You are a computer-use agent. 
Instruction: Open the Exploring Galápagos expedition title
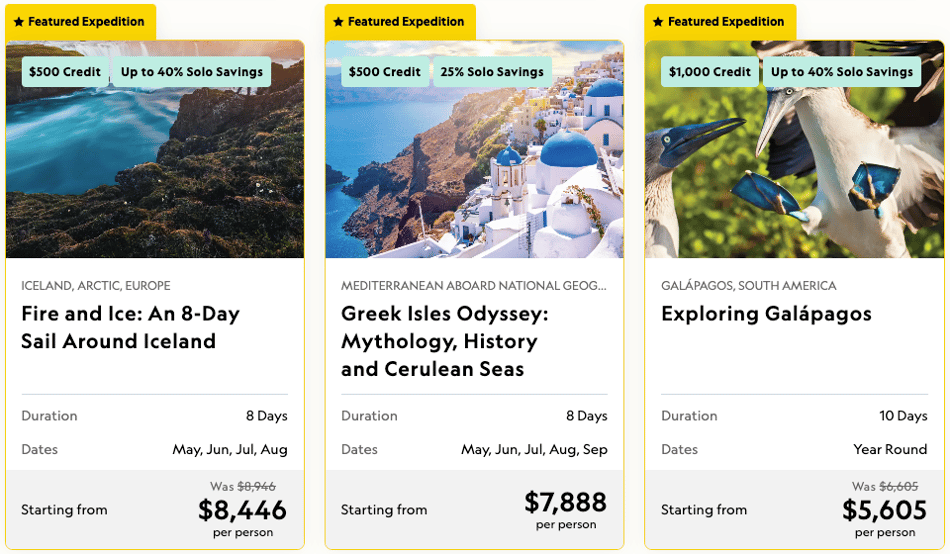pos(766,314)
